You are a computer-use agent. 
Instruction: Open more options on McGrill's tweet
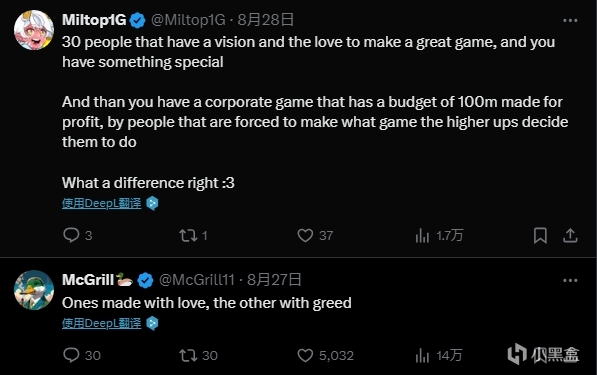(x=570, y=281)
